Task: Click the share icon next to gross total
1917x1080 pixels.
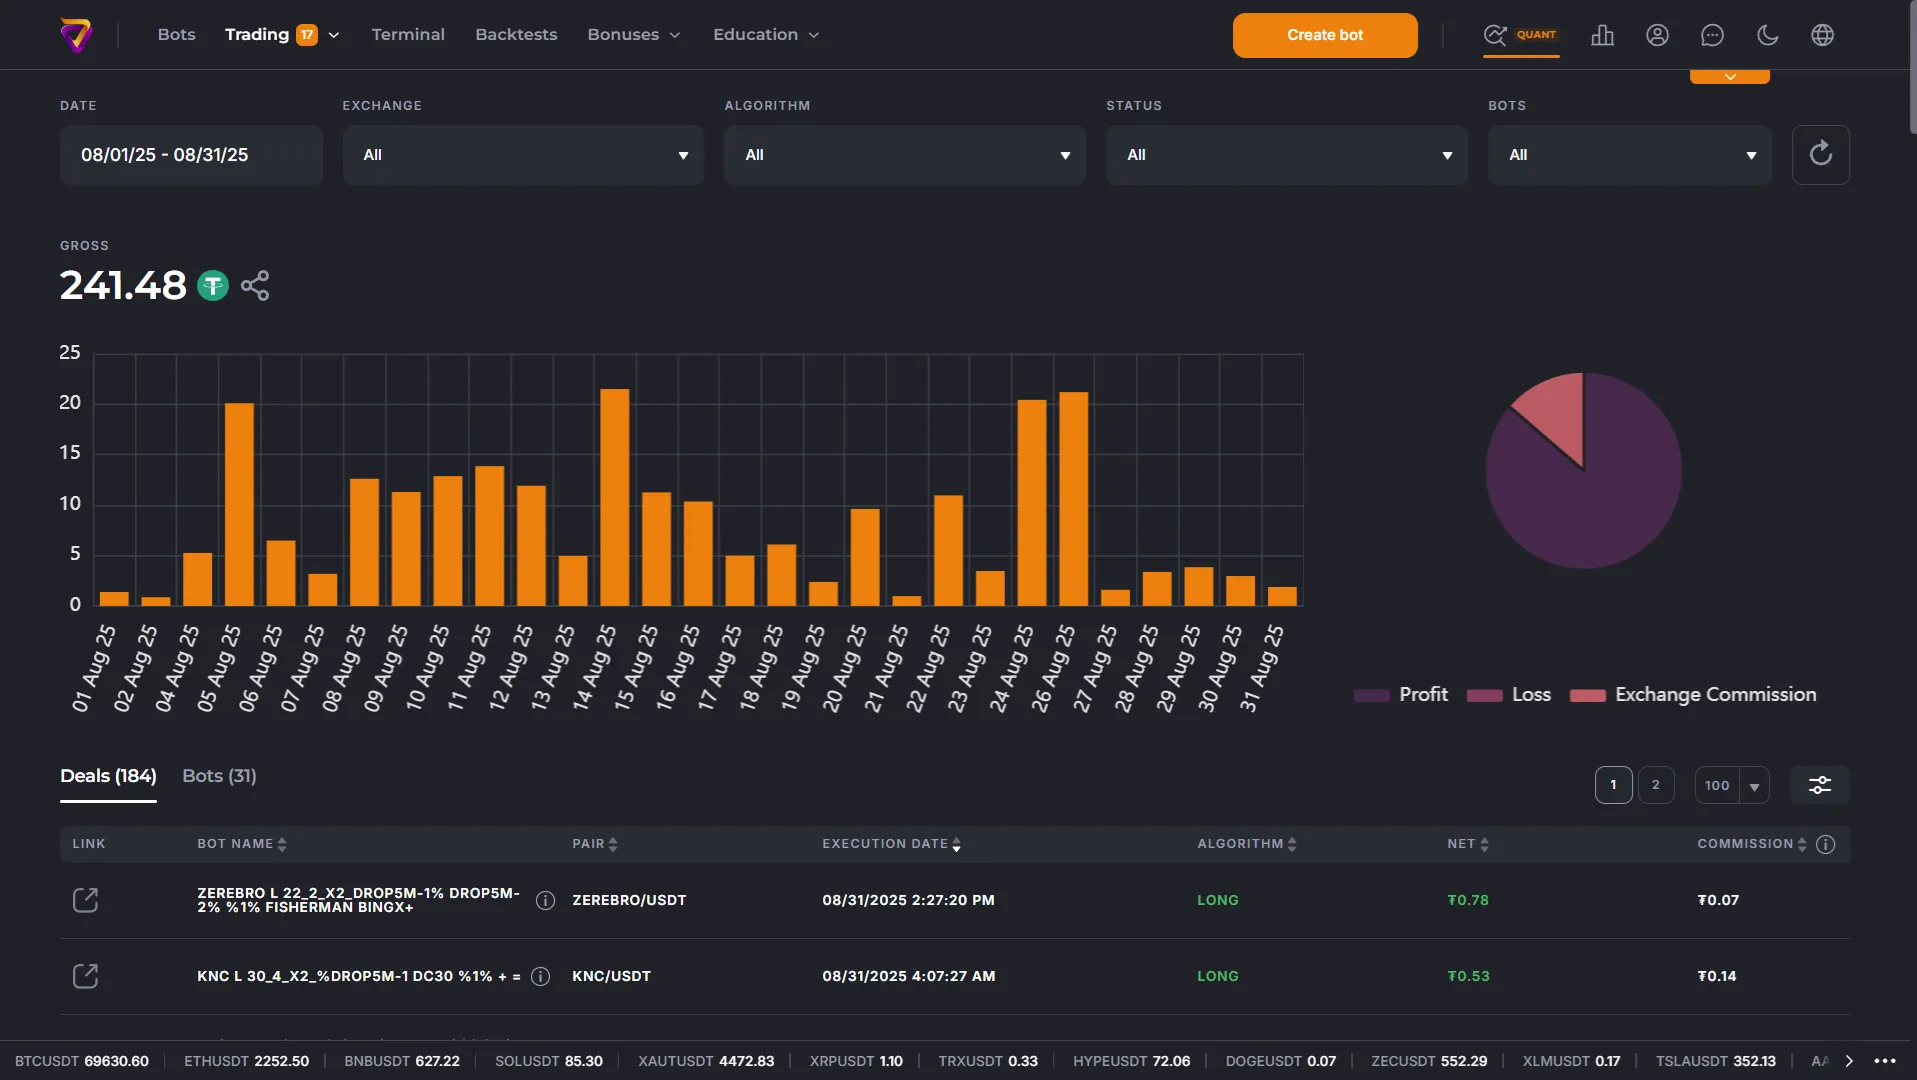Action: [x=255, y=286]
